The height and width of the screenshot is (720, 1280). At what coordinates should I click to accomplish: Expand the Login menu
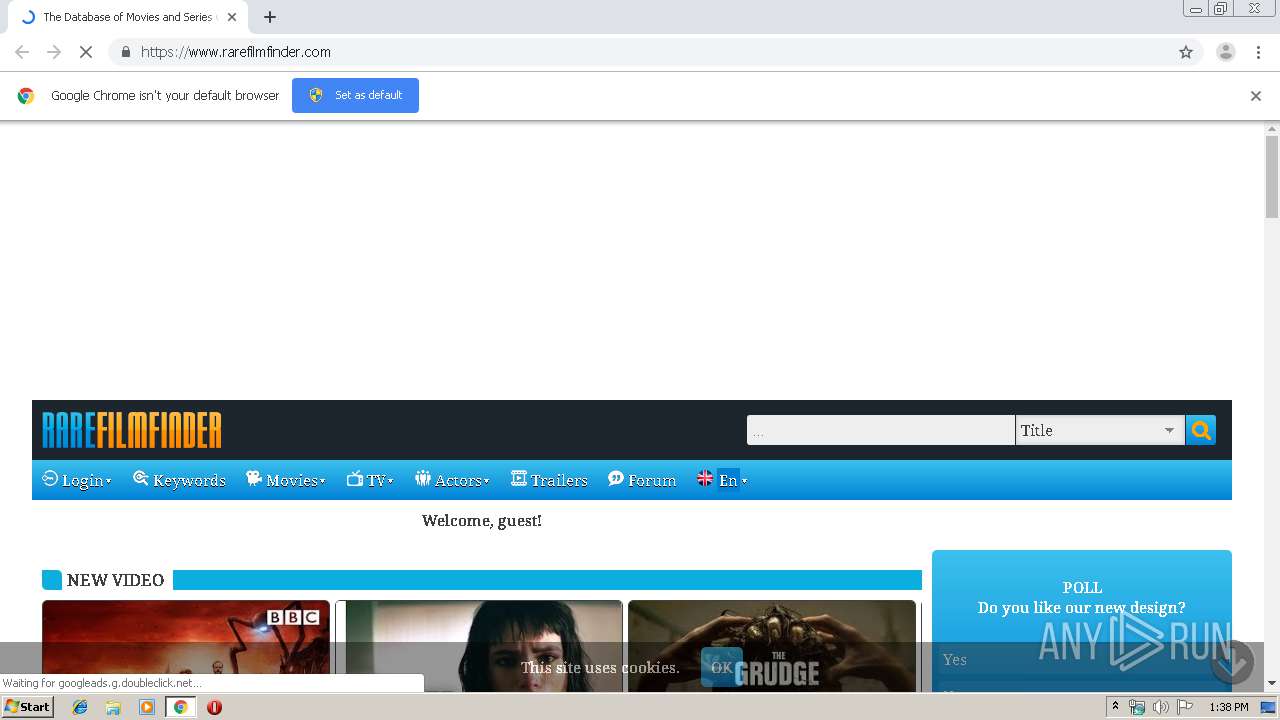point(77,480)
